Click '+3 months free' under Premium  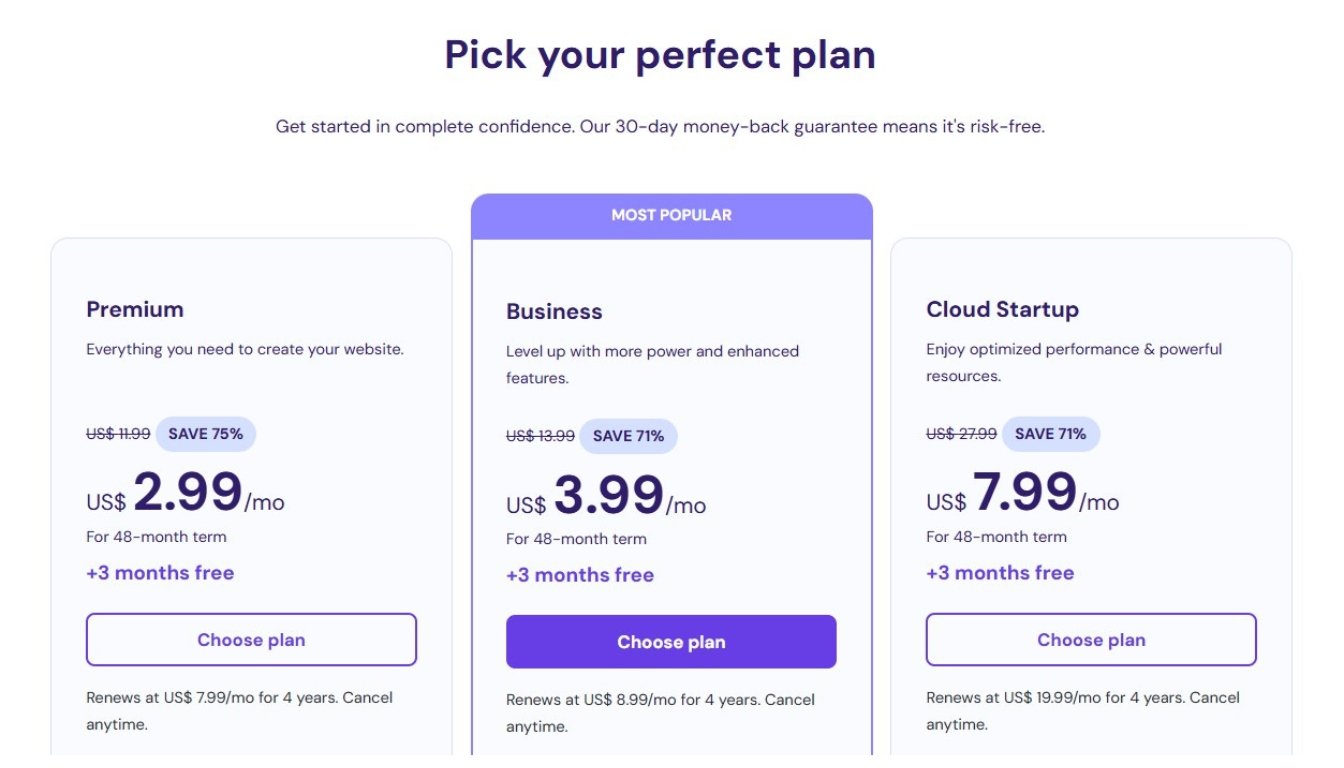tap(160, 573)
